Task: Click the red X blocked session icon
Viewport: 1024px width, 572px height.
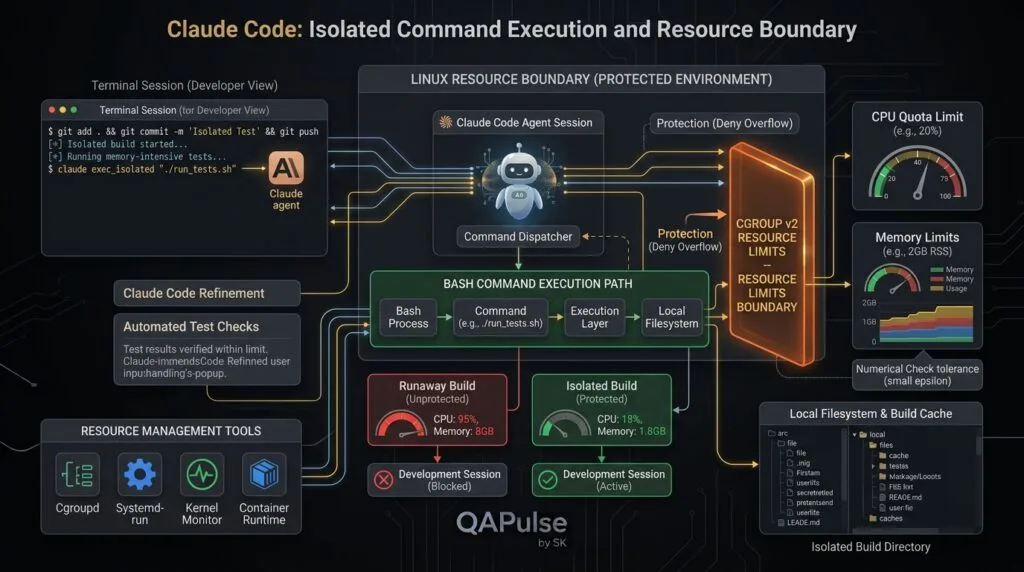Action: pyautogui.click(x=383, y=480)
